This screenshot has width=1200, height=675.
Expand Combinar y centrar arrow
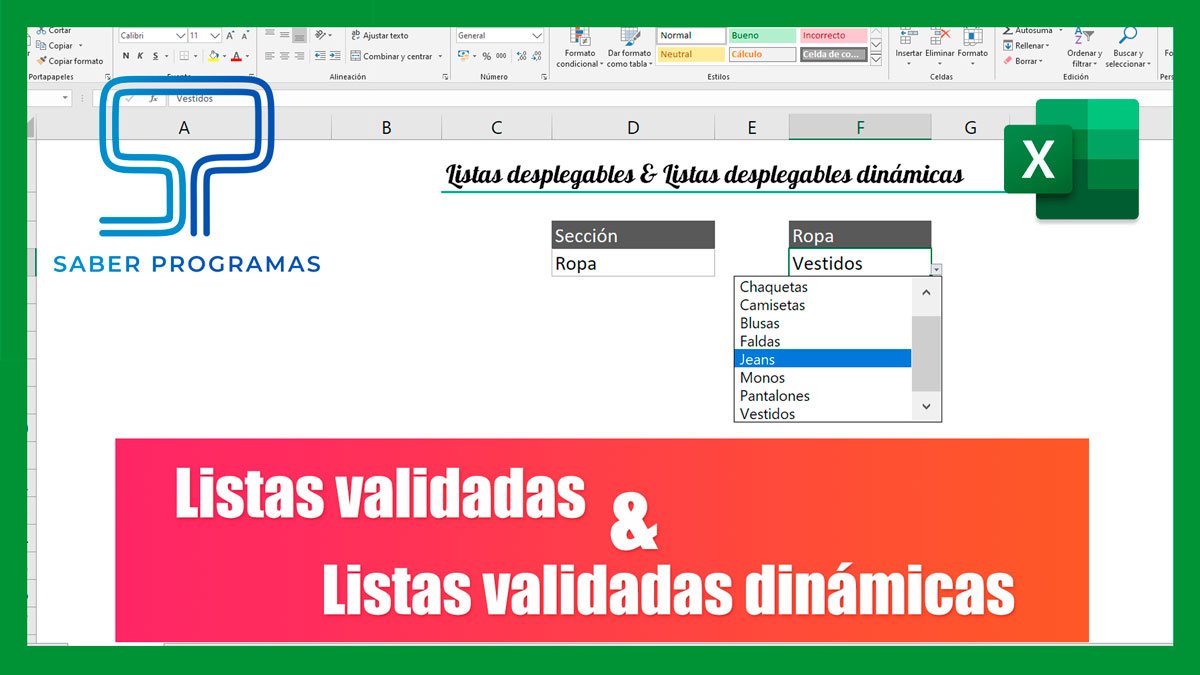point(439,56)
